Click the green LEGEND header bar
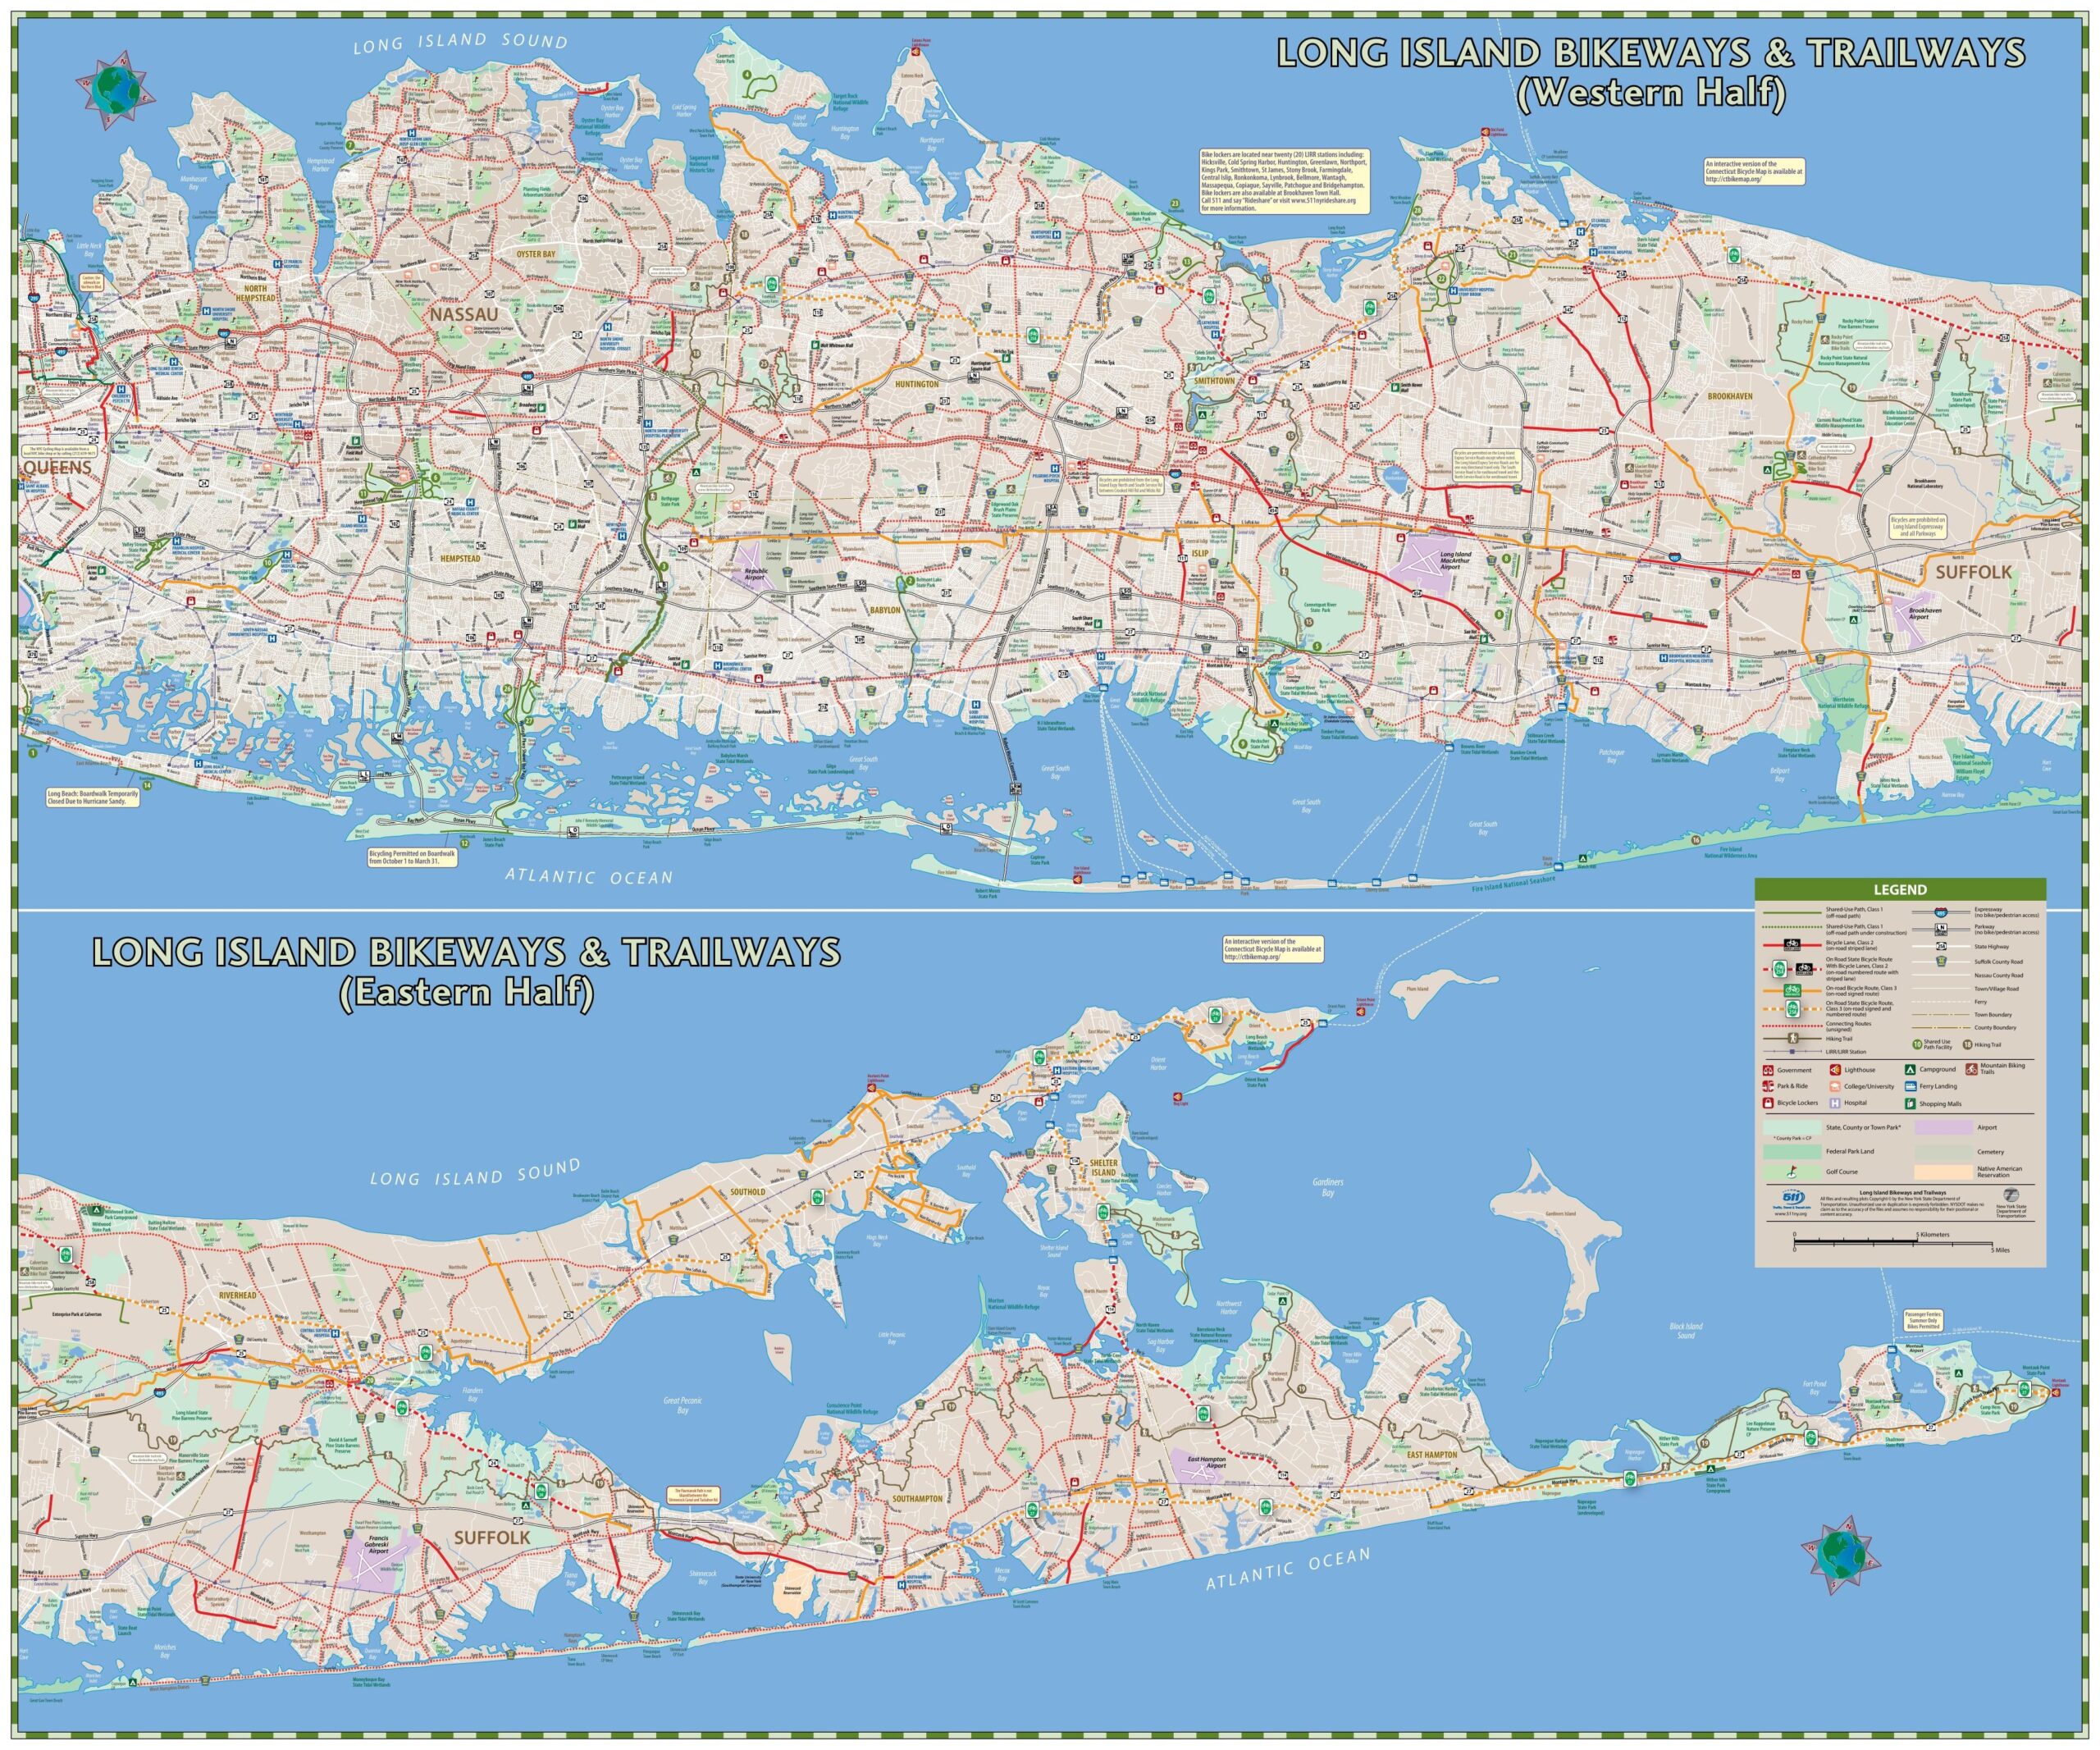2100x1750 pixels. [1901, 890]
